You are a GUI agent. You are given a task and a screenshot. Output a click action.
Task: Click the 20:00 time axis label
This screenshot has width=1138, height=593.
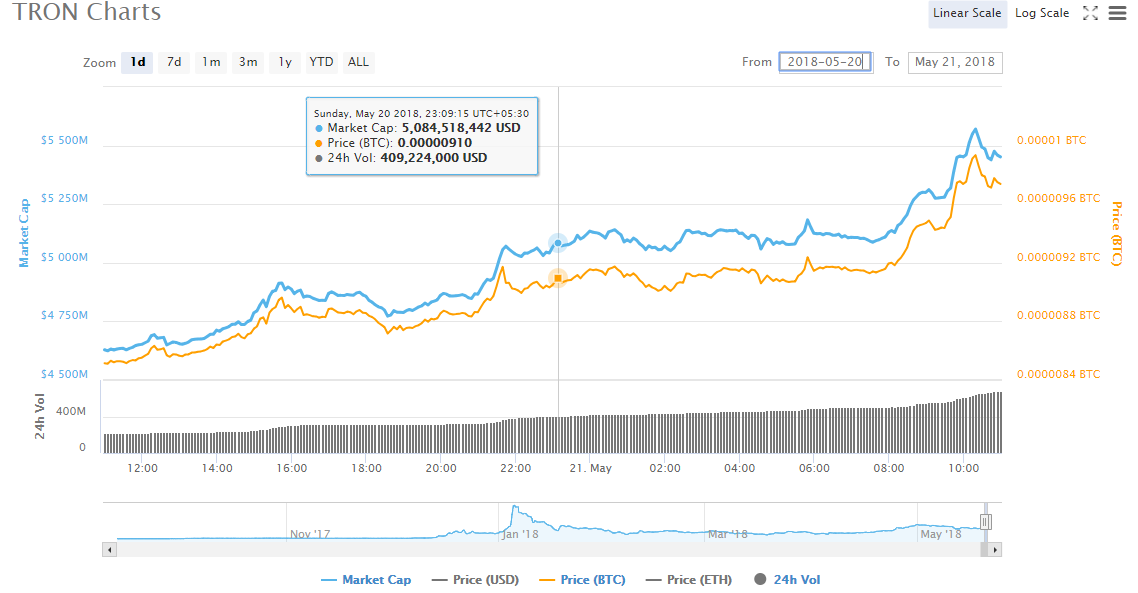441,469
